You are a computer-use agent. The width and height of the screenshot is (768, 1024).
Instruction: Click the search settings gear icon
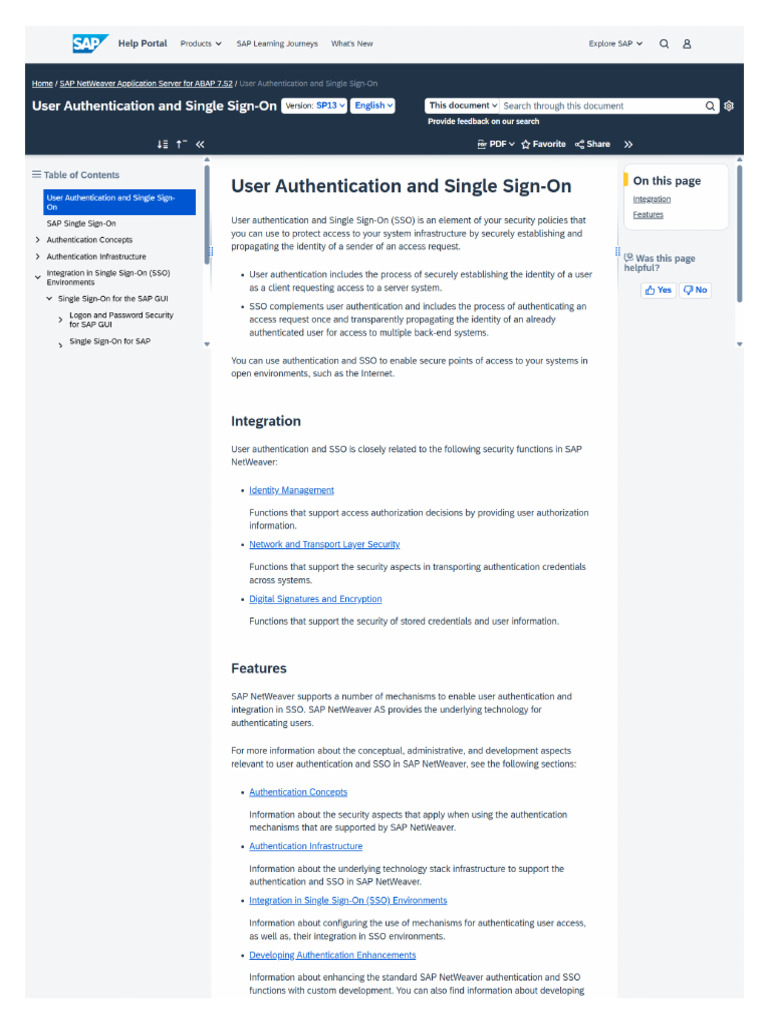coord(729,106)
